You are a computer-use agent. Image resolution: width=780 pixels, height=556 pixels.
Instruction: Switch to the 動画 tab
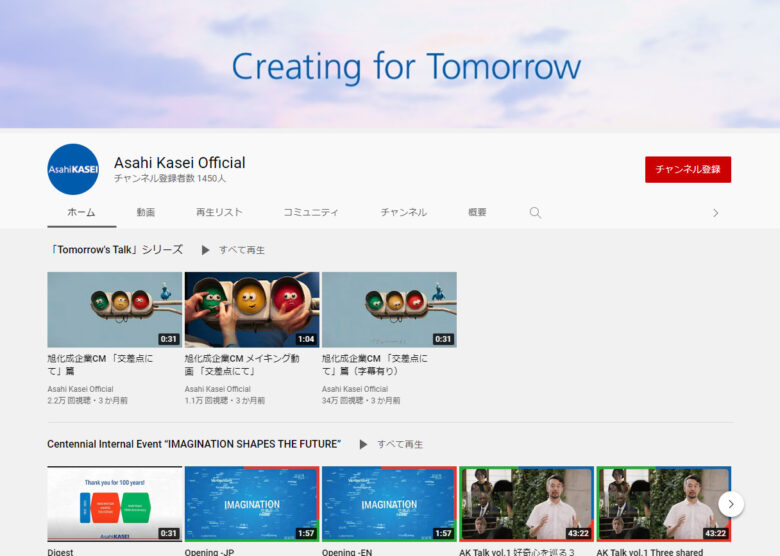146,212
